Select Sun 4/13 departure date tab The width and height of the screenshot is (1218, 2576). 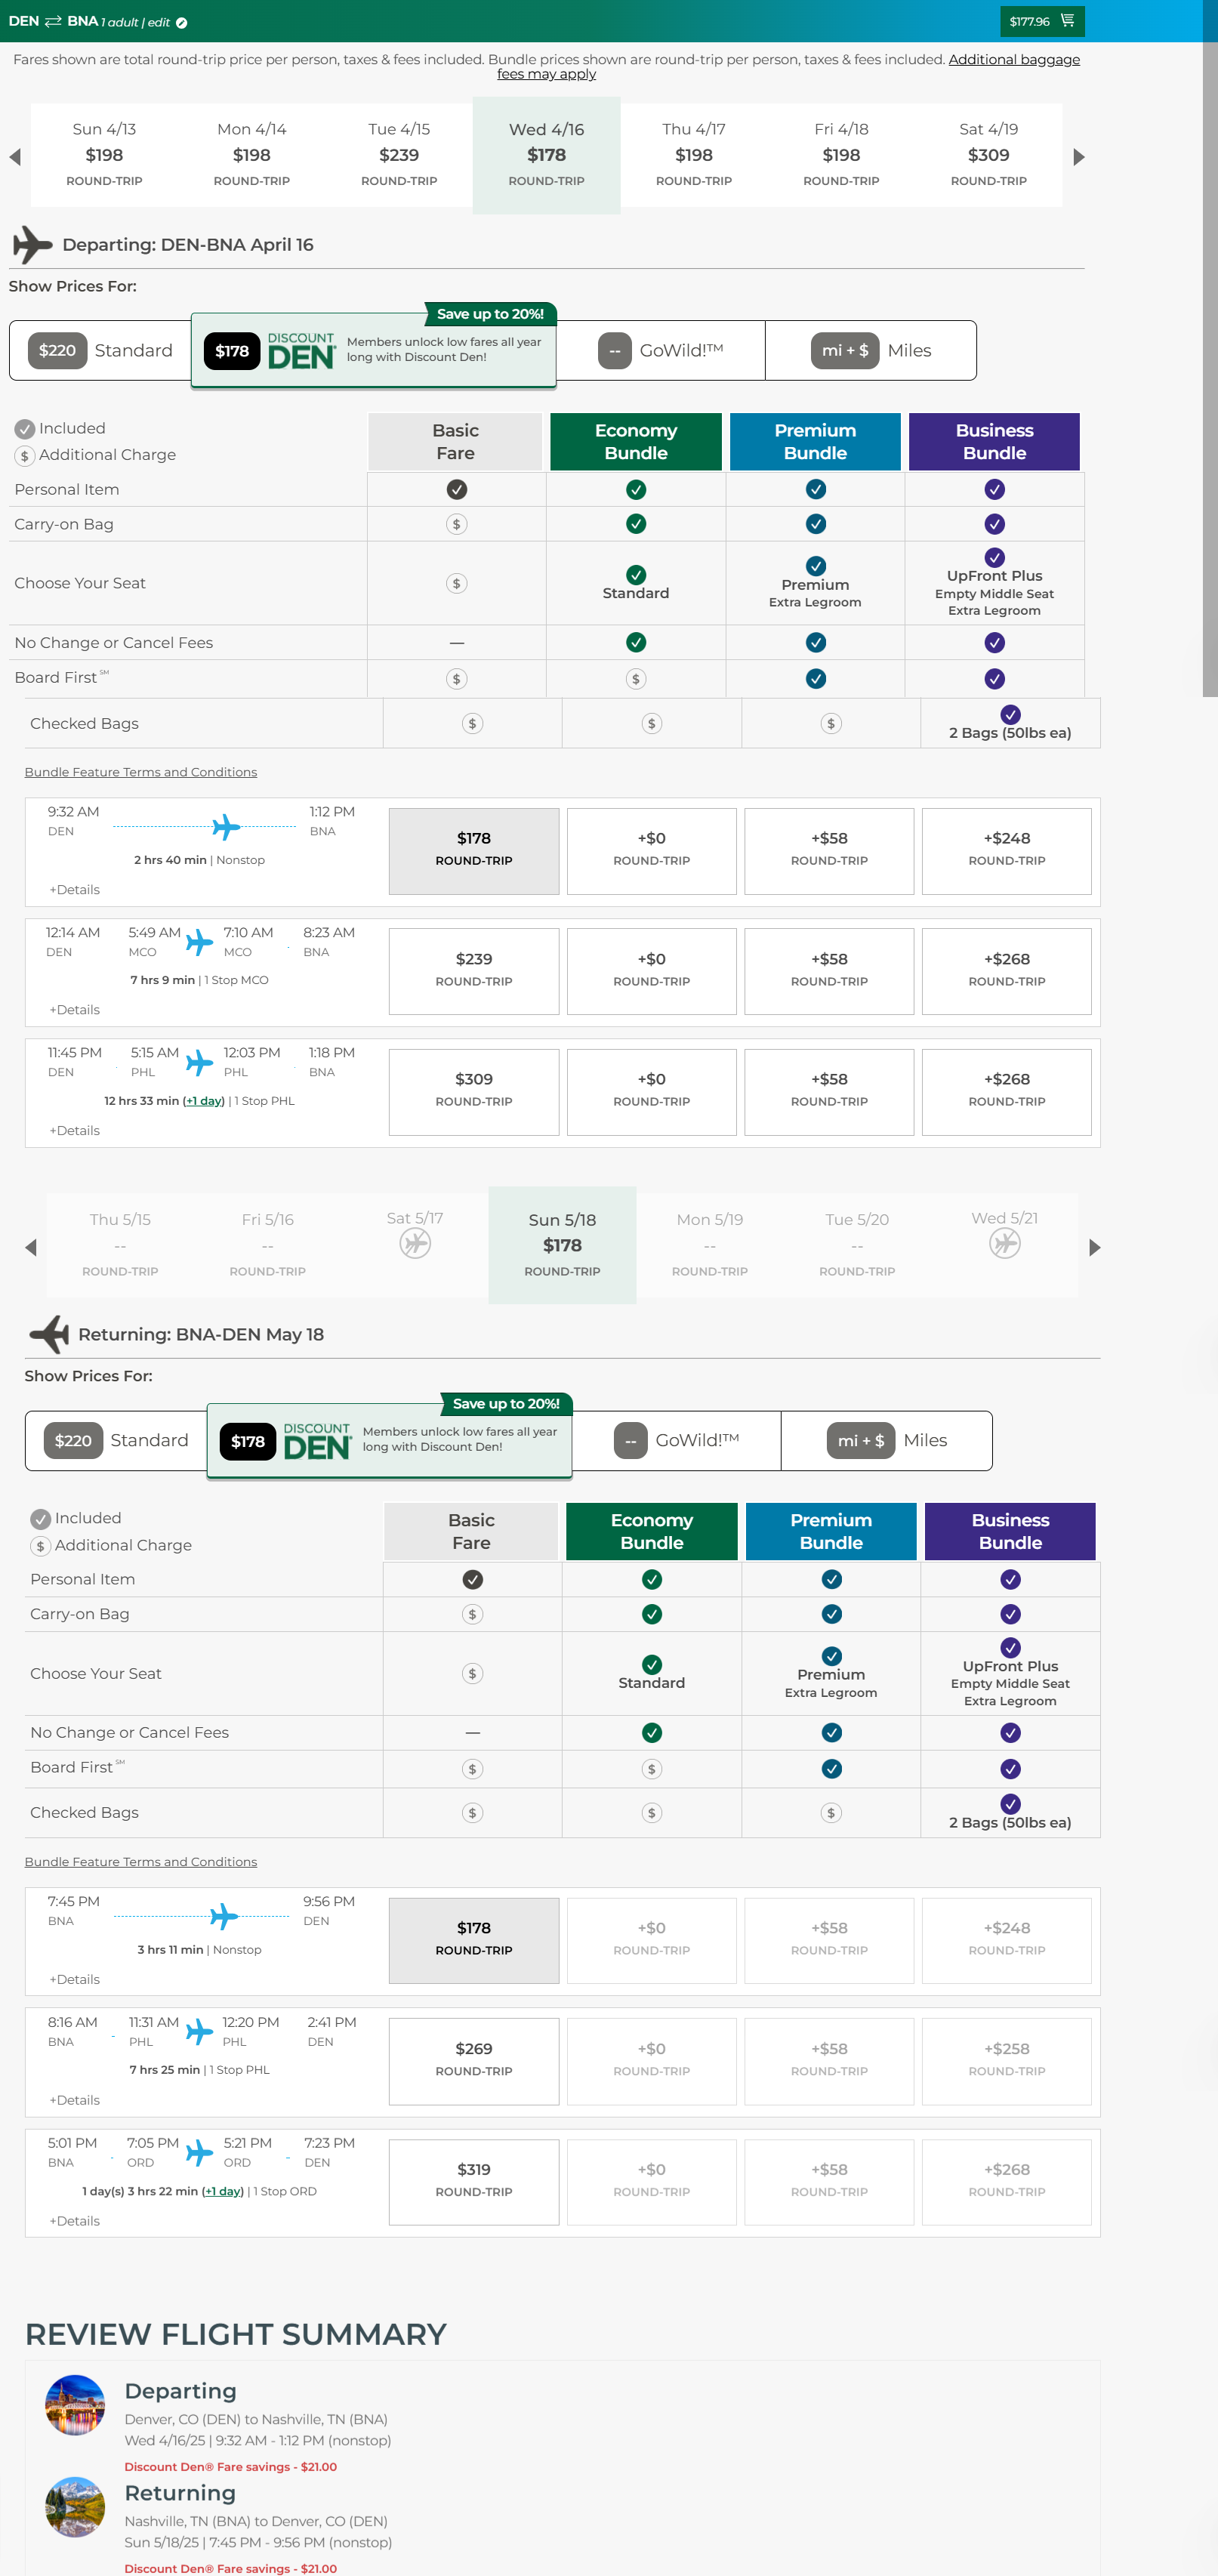click(104, 155)
